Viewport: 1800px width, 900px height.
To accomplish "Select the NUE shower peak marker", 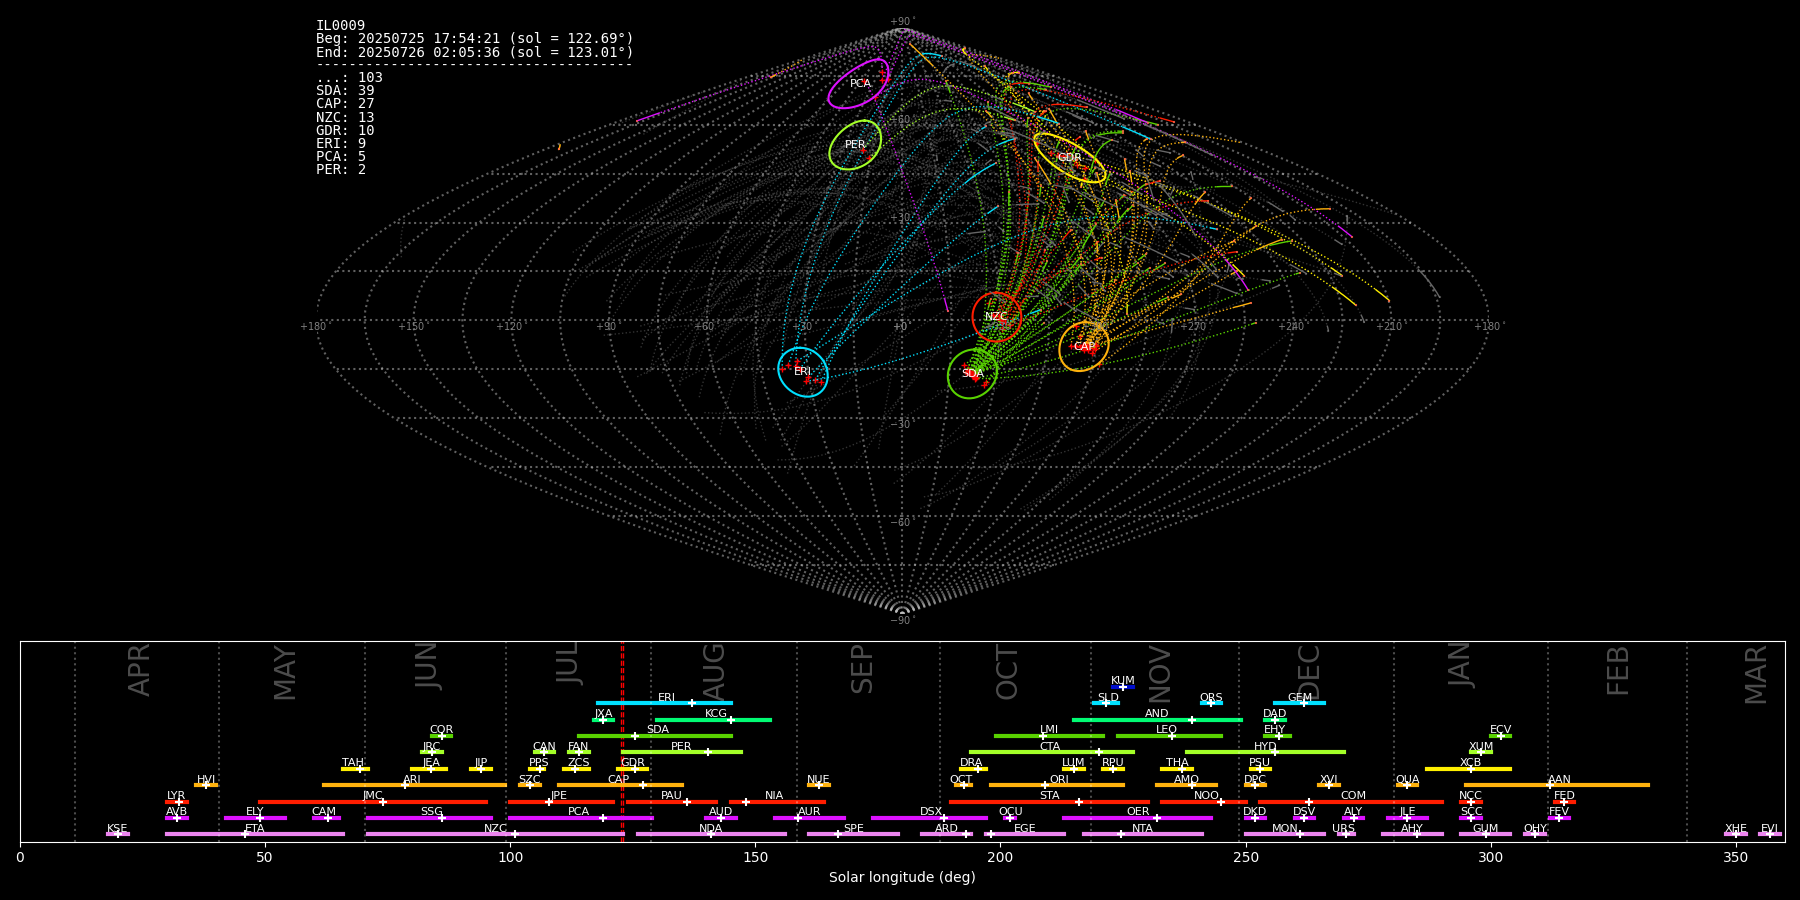I will coord(818,785).
